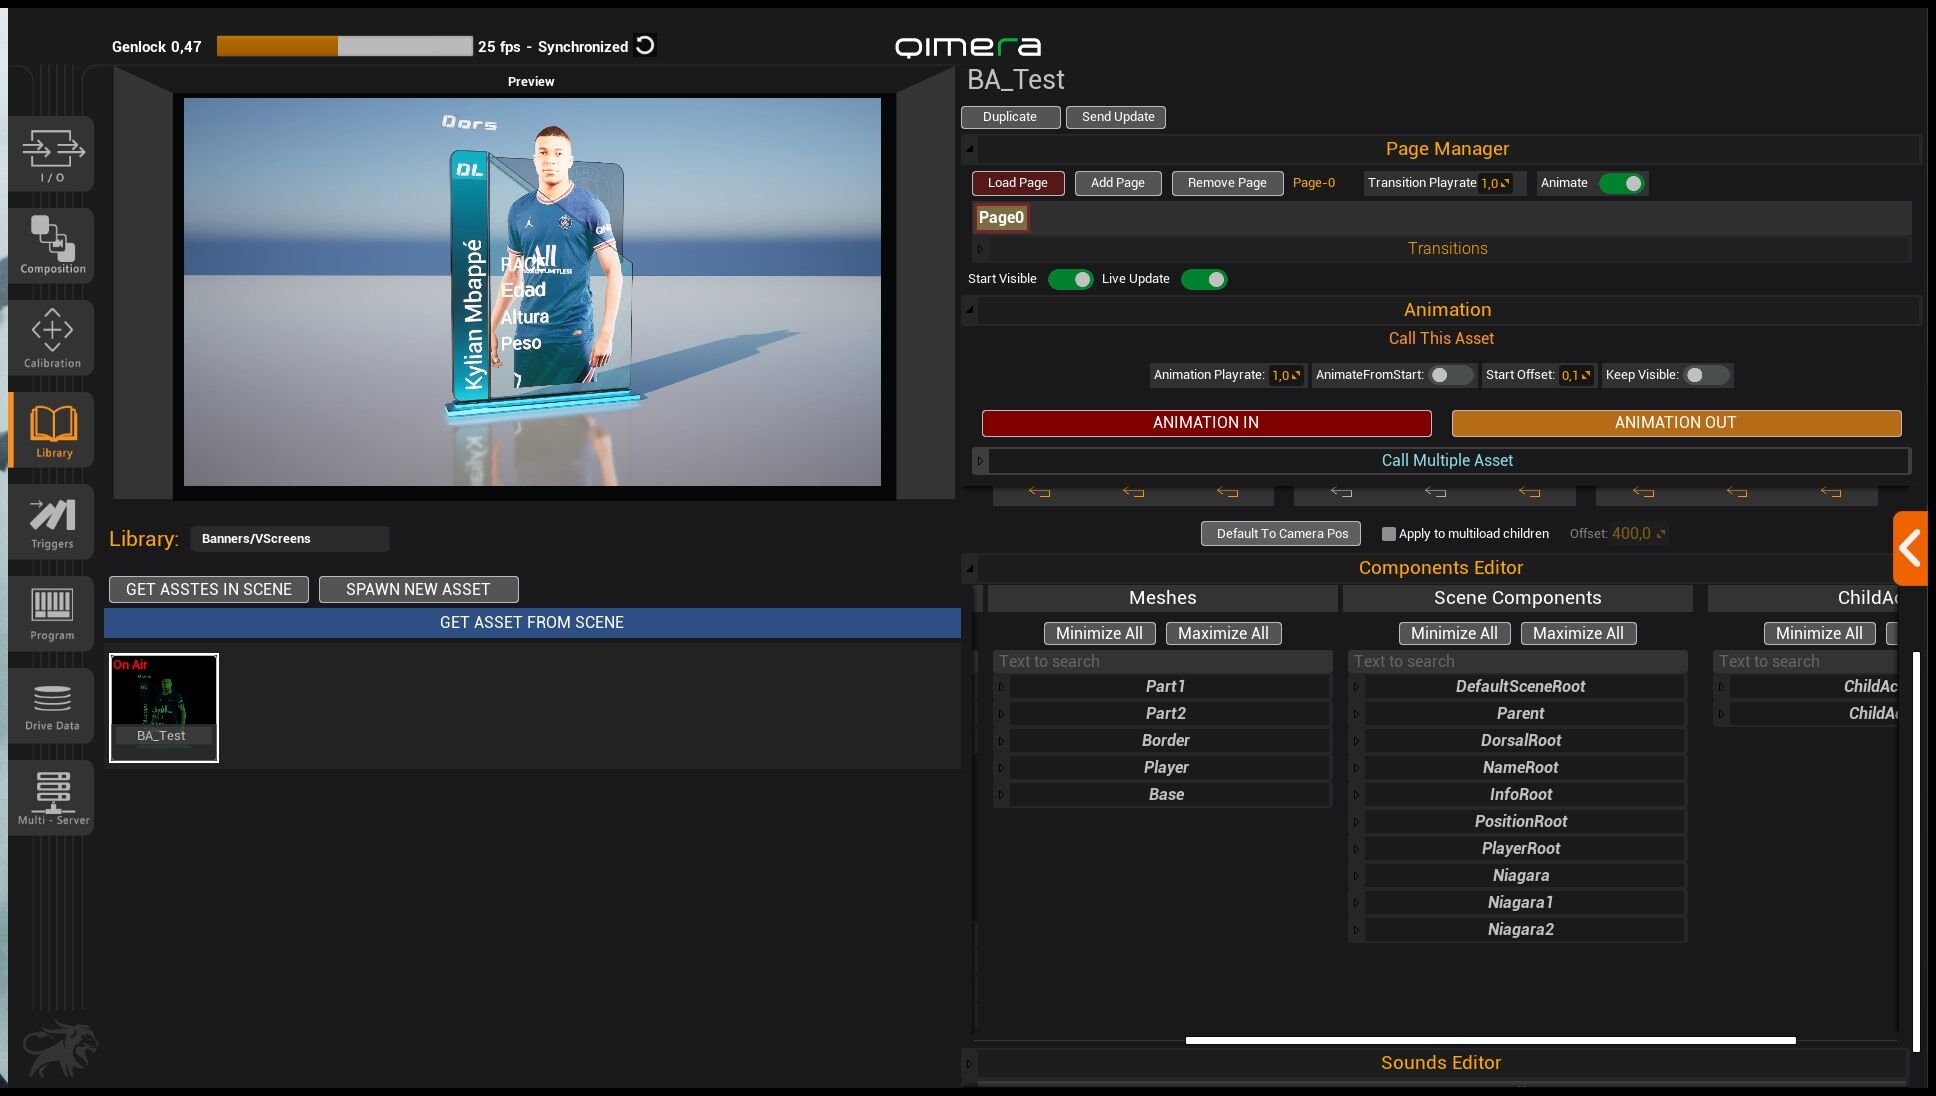Click the orange side panel arrow
Viewport: 1936px width, 1096px height.
[1910, 548]
